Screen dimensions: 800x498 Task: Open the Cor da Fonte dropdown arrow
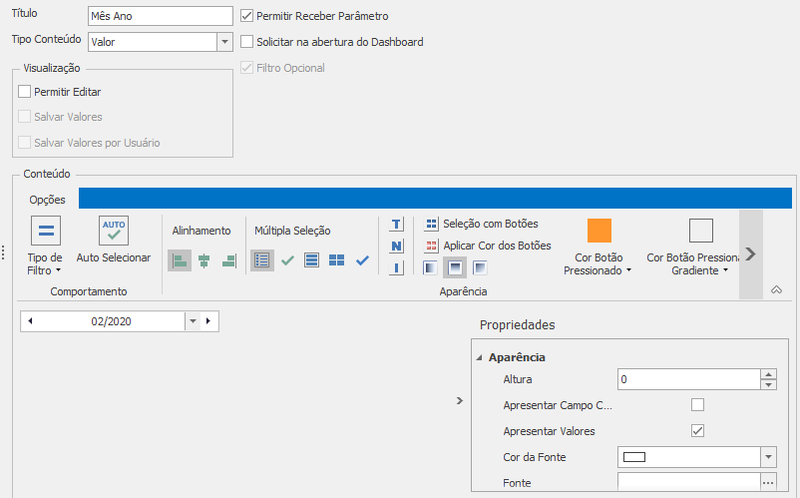click(768, 457)
